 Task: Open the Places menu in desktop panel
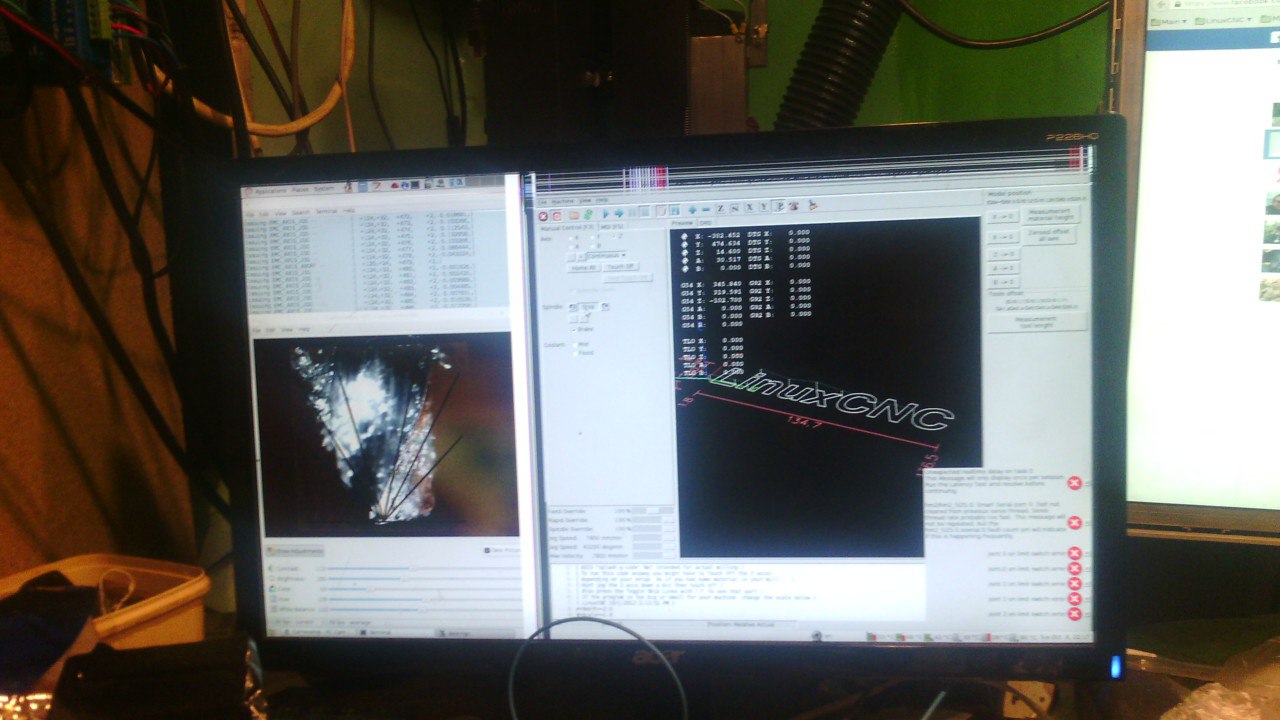click(x=300, y=190)
